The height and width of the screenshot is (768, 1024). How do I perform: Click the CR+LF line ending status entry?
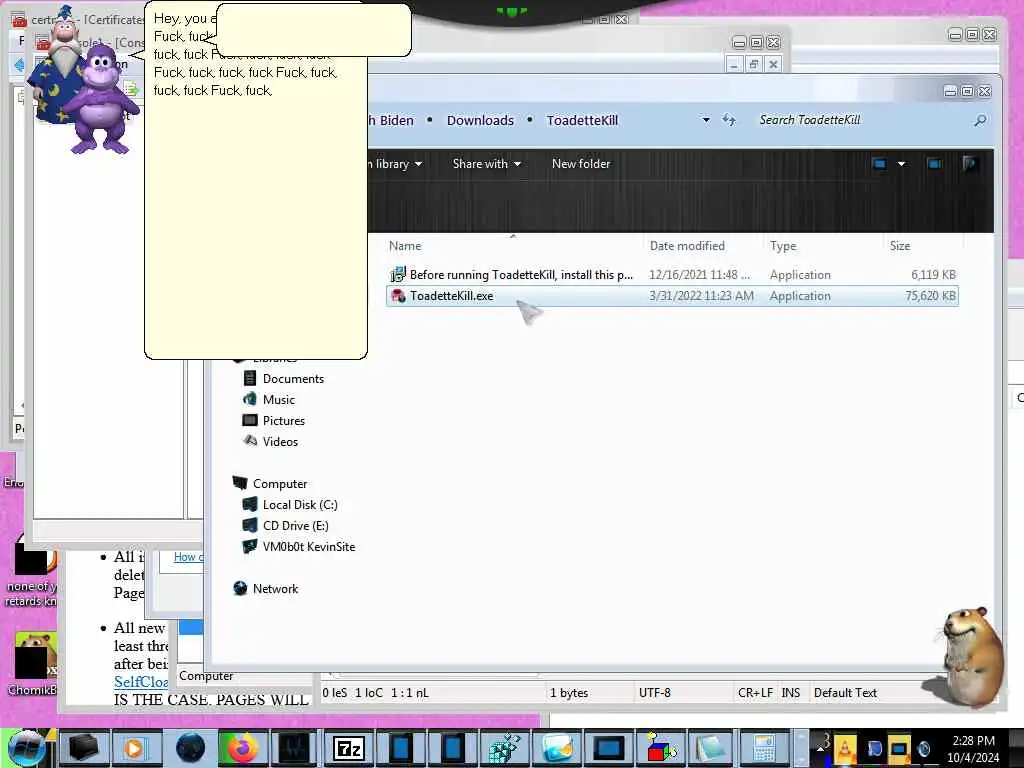click(x=755, y=693)
